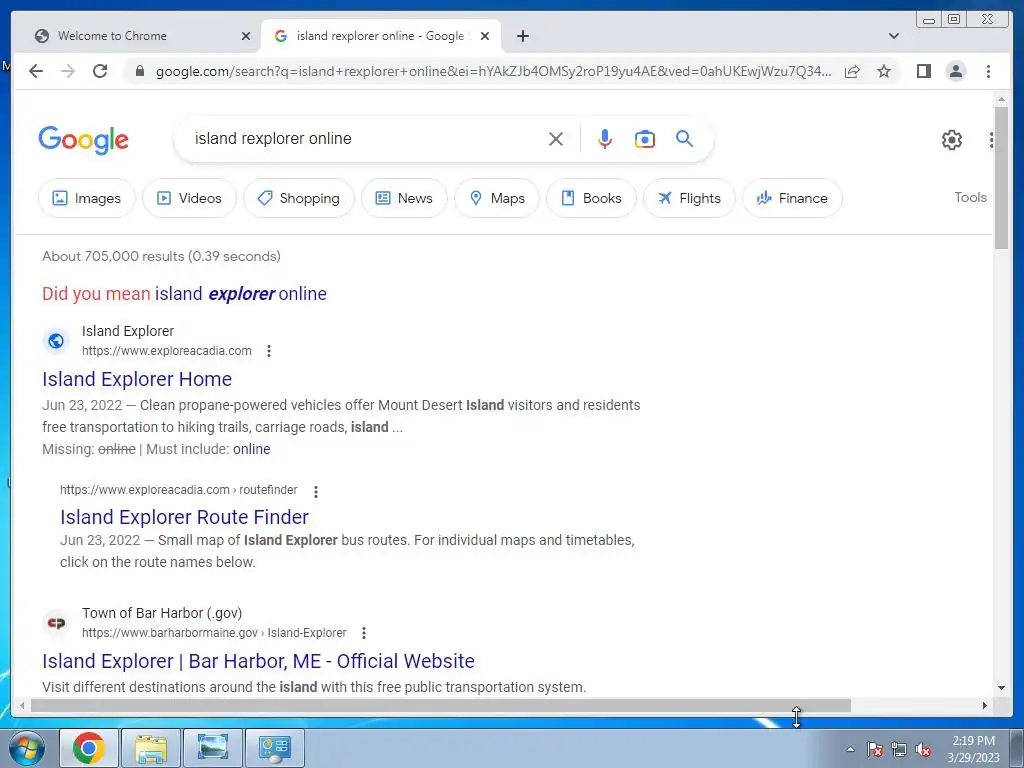Click horizontal scrollbar right arrow
The image size is (1024, 768).
[985, 705]
